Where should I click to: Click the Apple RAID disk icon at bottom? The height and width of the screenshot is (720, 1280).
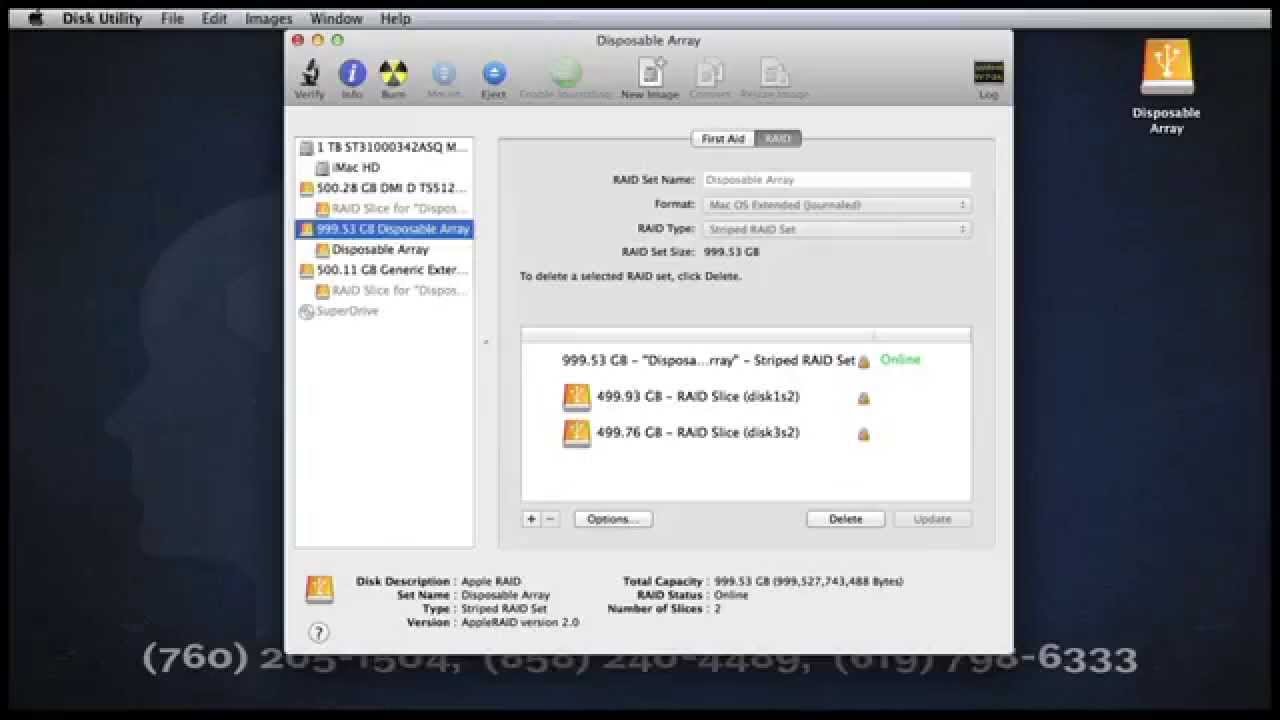click(x=319, y=589)
